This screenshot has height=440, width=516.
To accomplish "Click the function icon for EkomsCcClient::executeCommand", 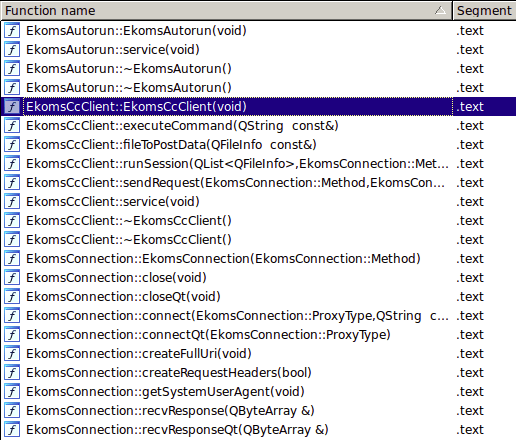I will 12,126.
